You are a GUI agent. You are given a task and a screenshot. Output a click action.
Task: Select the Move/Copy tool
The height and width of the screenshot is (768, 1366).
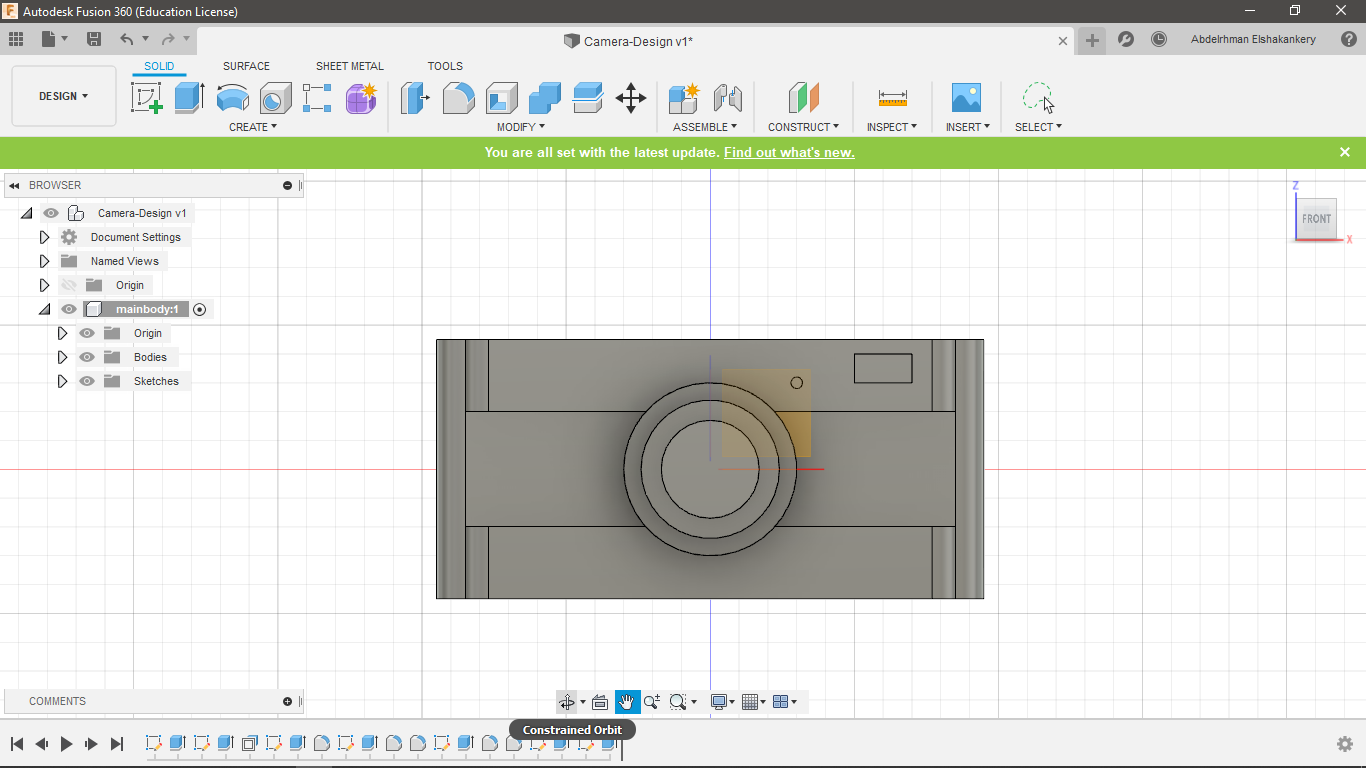click(x=631, y=98)
